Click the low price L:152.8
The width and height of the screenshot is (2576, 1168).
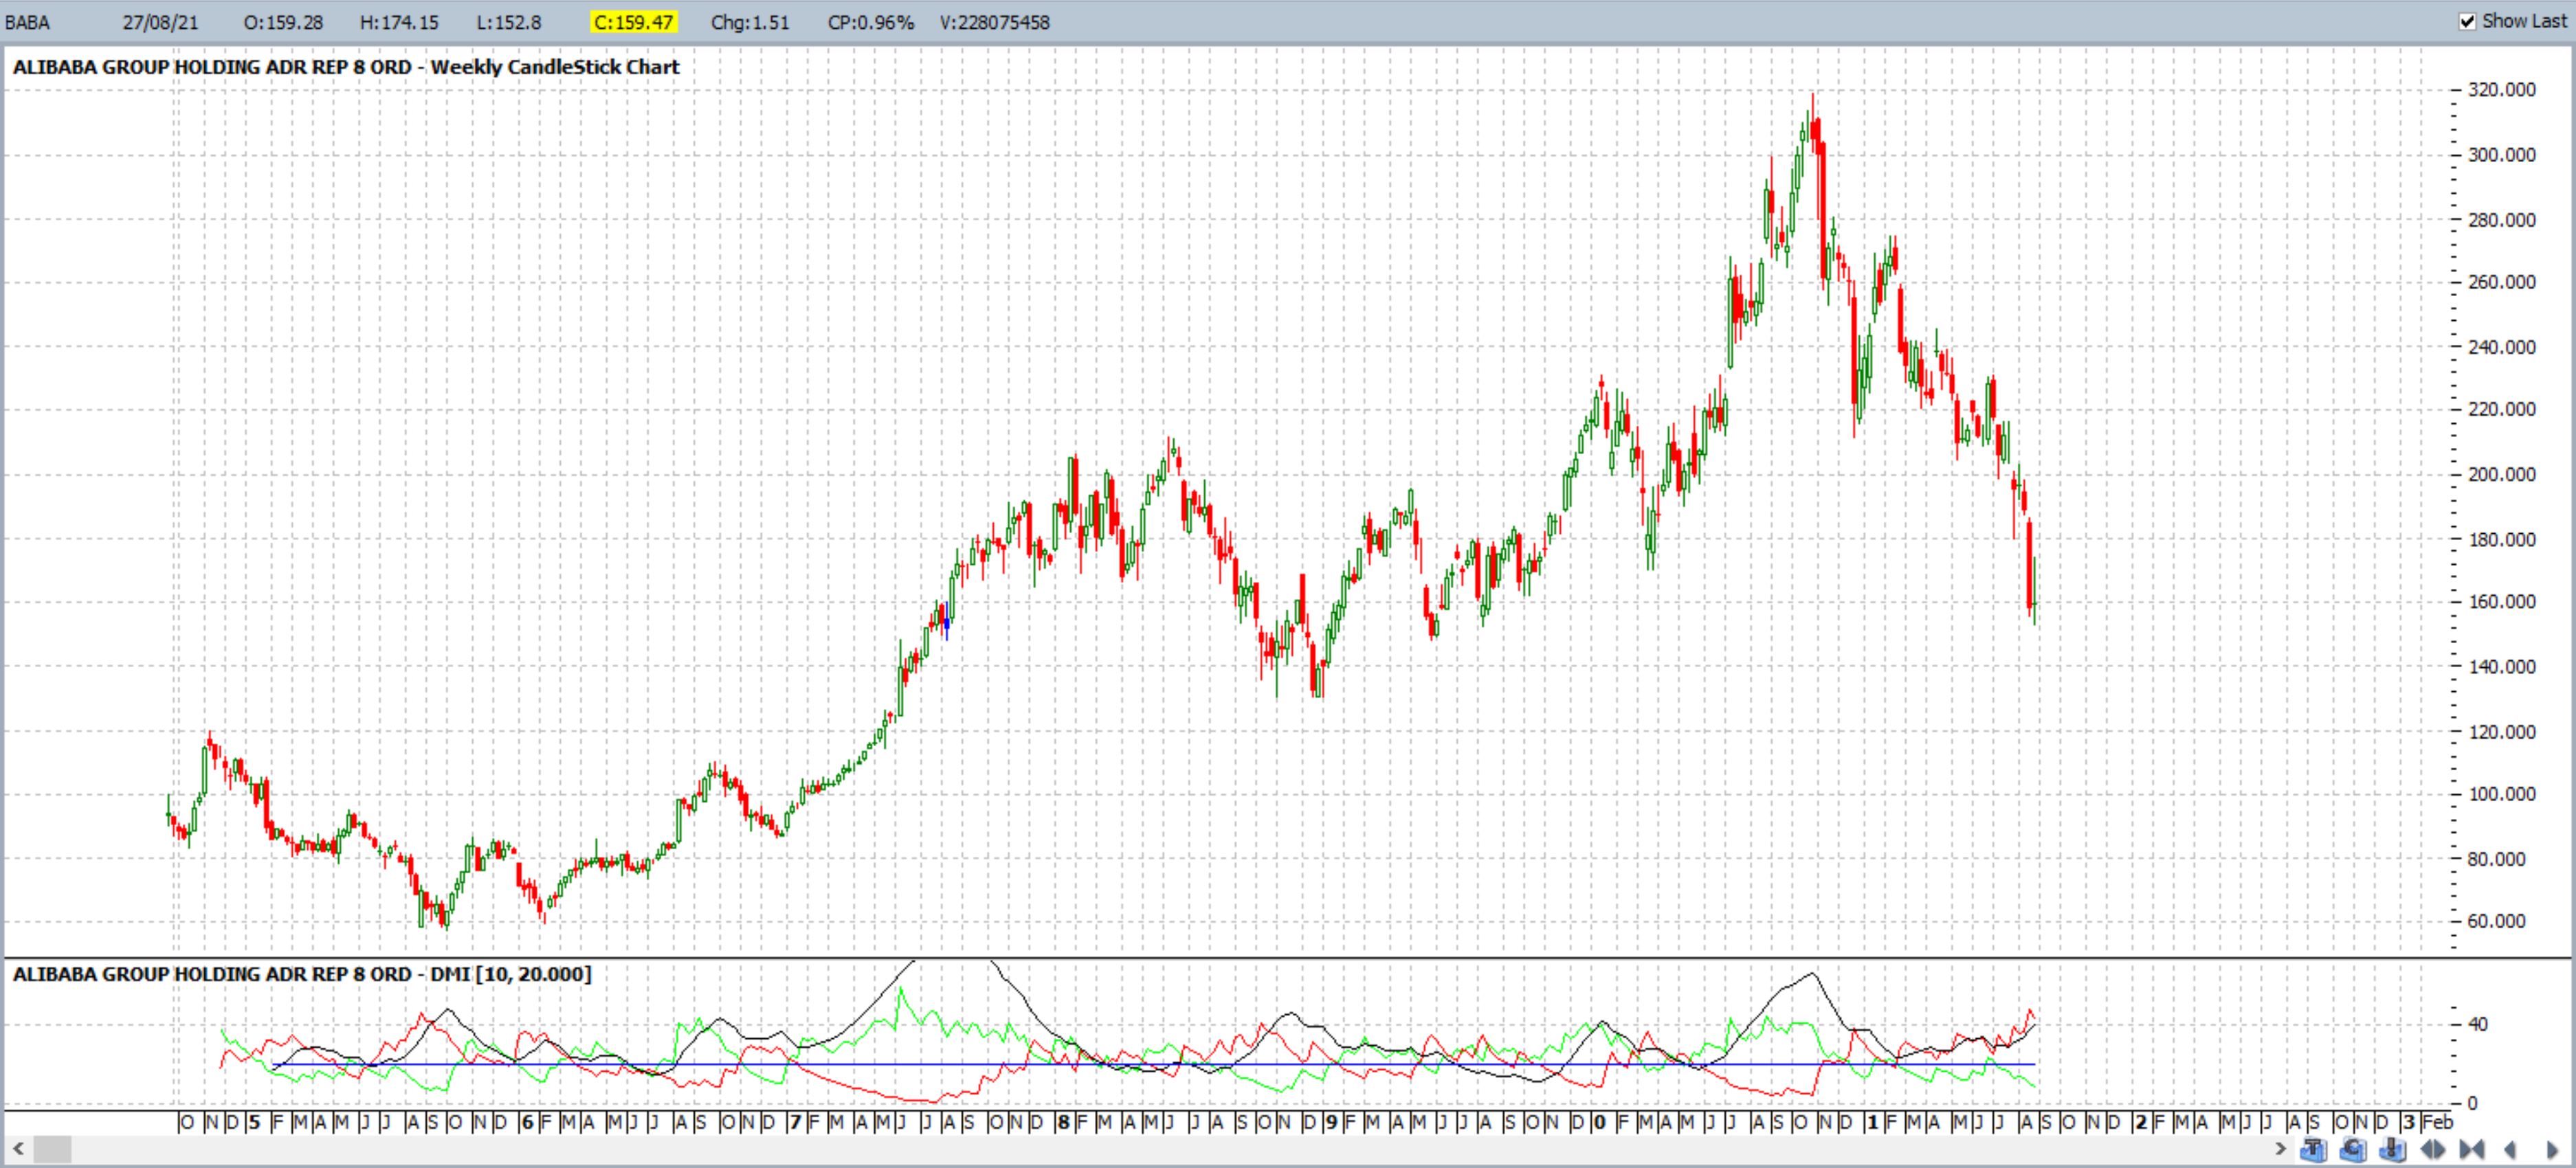pyautogui.click(x=509, y=22)
